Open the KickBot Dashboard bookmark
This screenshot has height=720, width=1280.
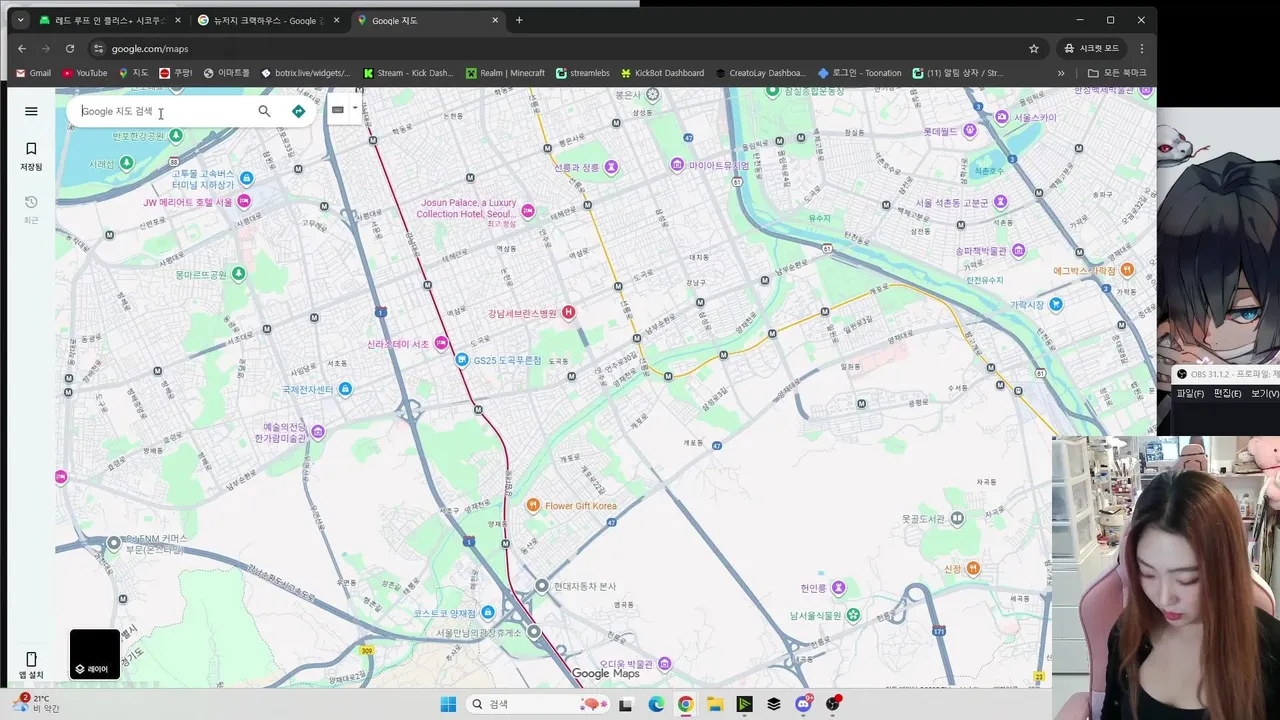pyautogui.click(x=662, y=73)
